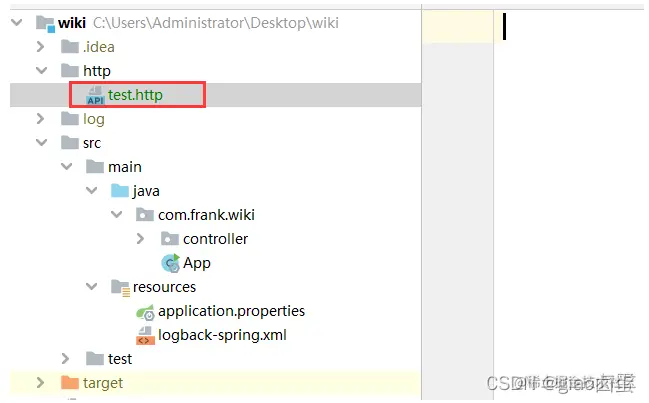649x403 pixels.
Task: Select the target folder label
Action: tap(103, 383)
